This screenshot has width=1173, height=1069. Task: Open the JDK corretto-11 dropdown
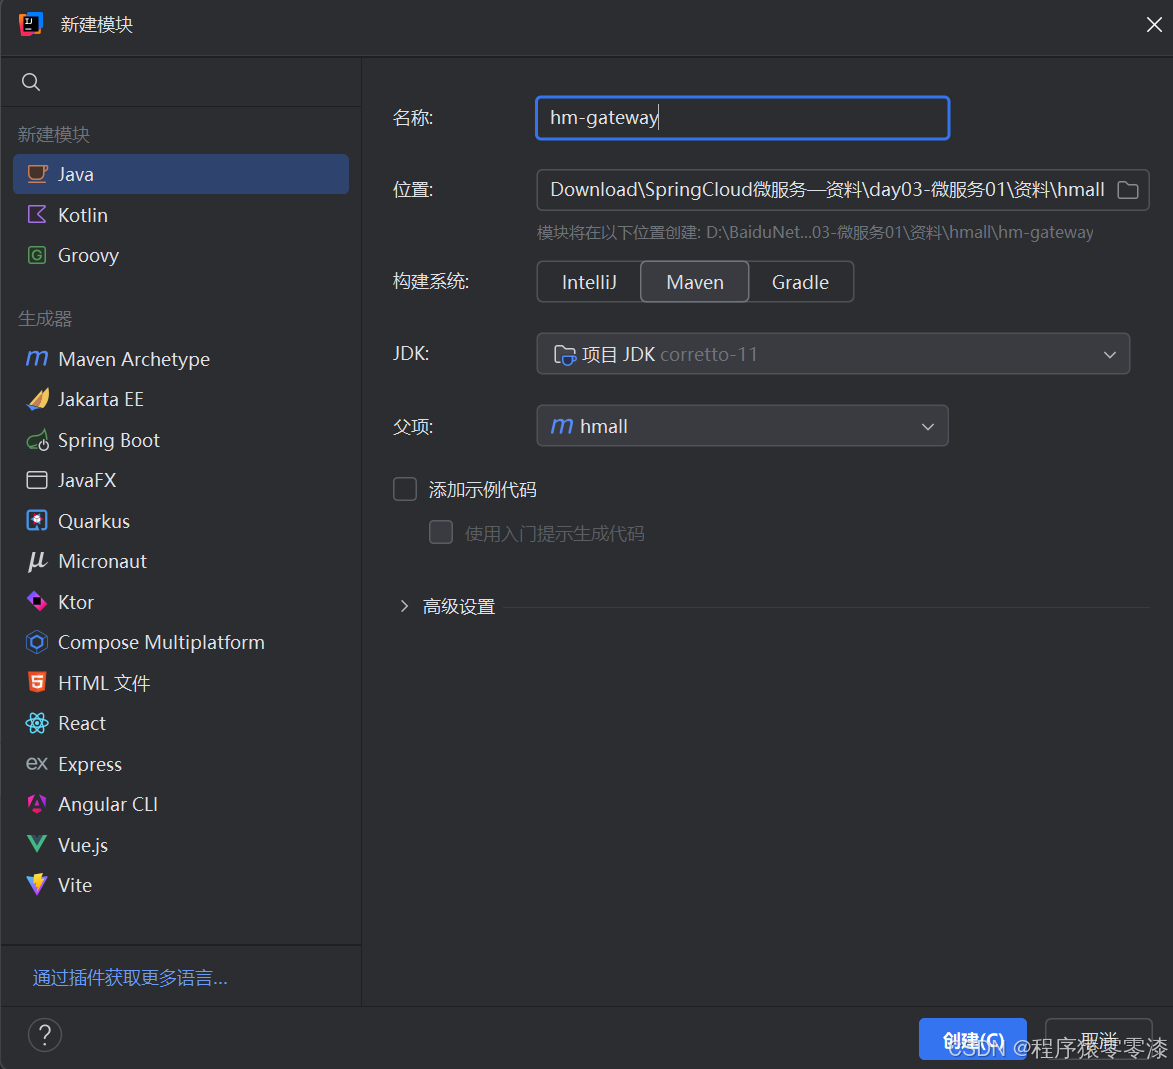pos(833,354)
